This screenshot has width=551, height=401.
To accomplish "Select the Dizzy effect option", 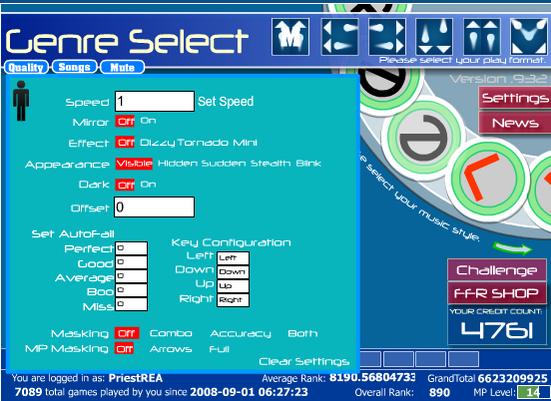I will (157, 143).
